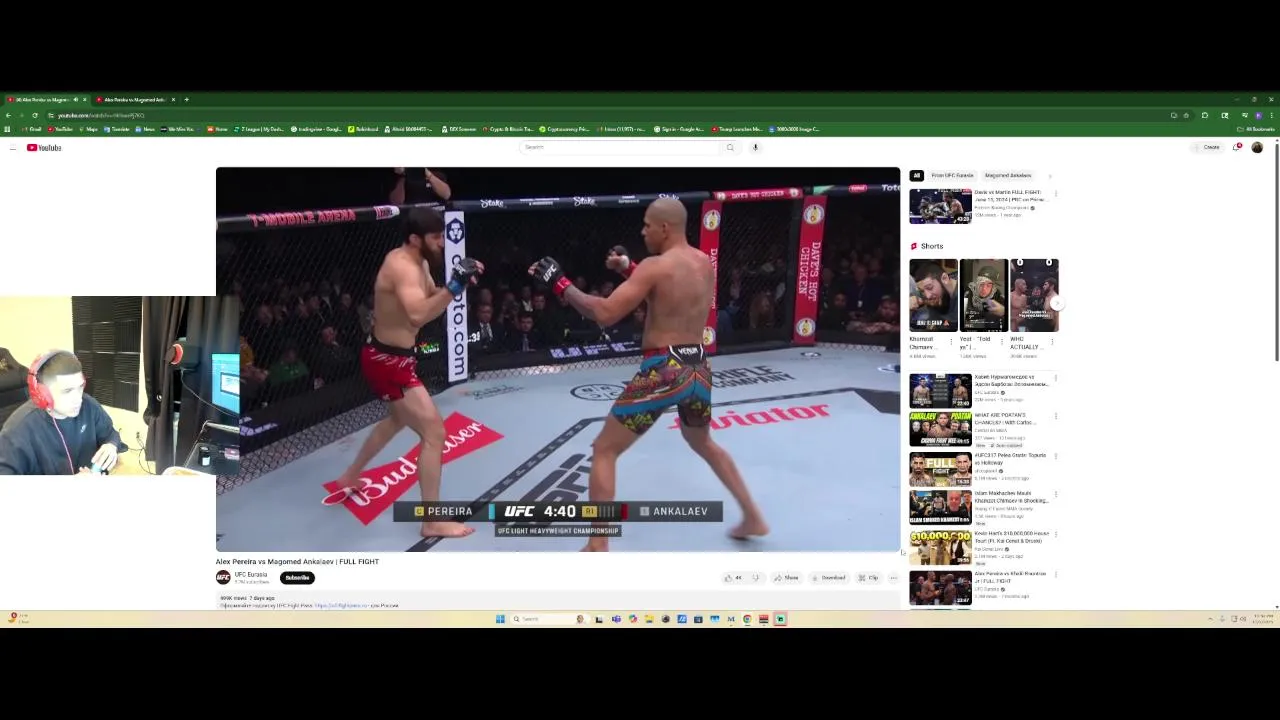Image resolution: width=1280 pixels, height=720 pixels.
Task: Open options for Khabib Nurmagomedov video
Action: point(1055,378)
